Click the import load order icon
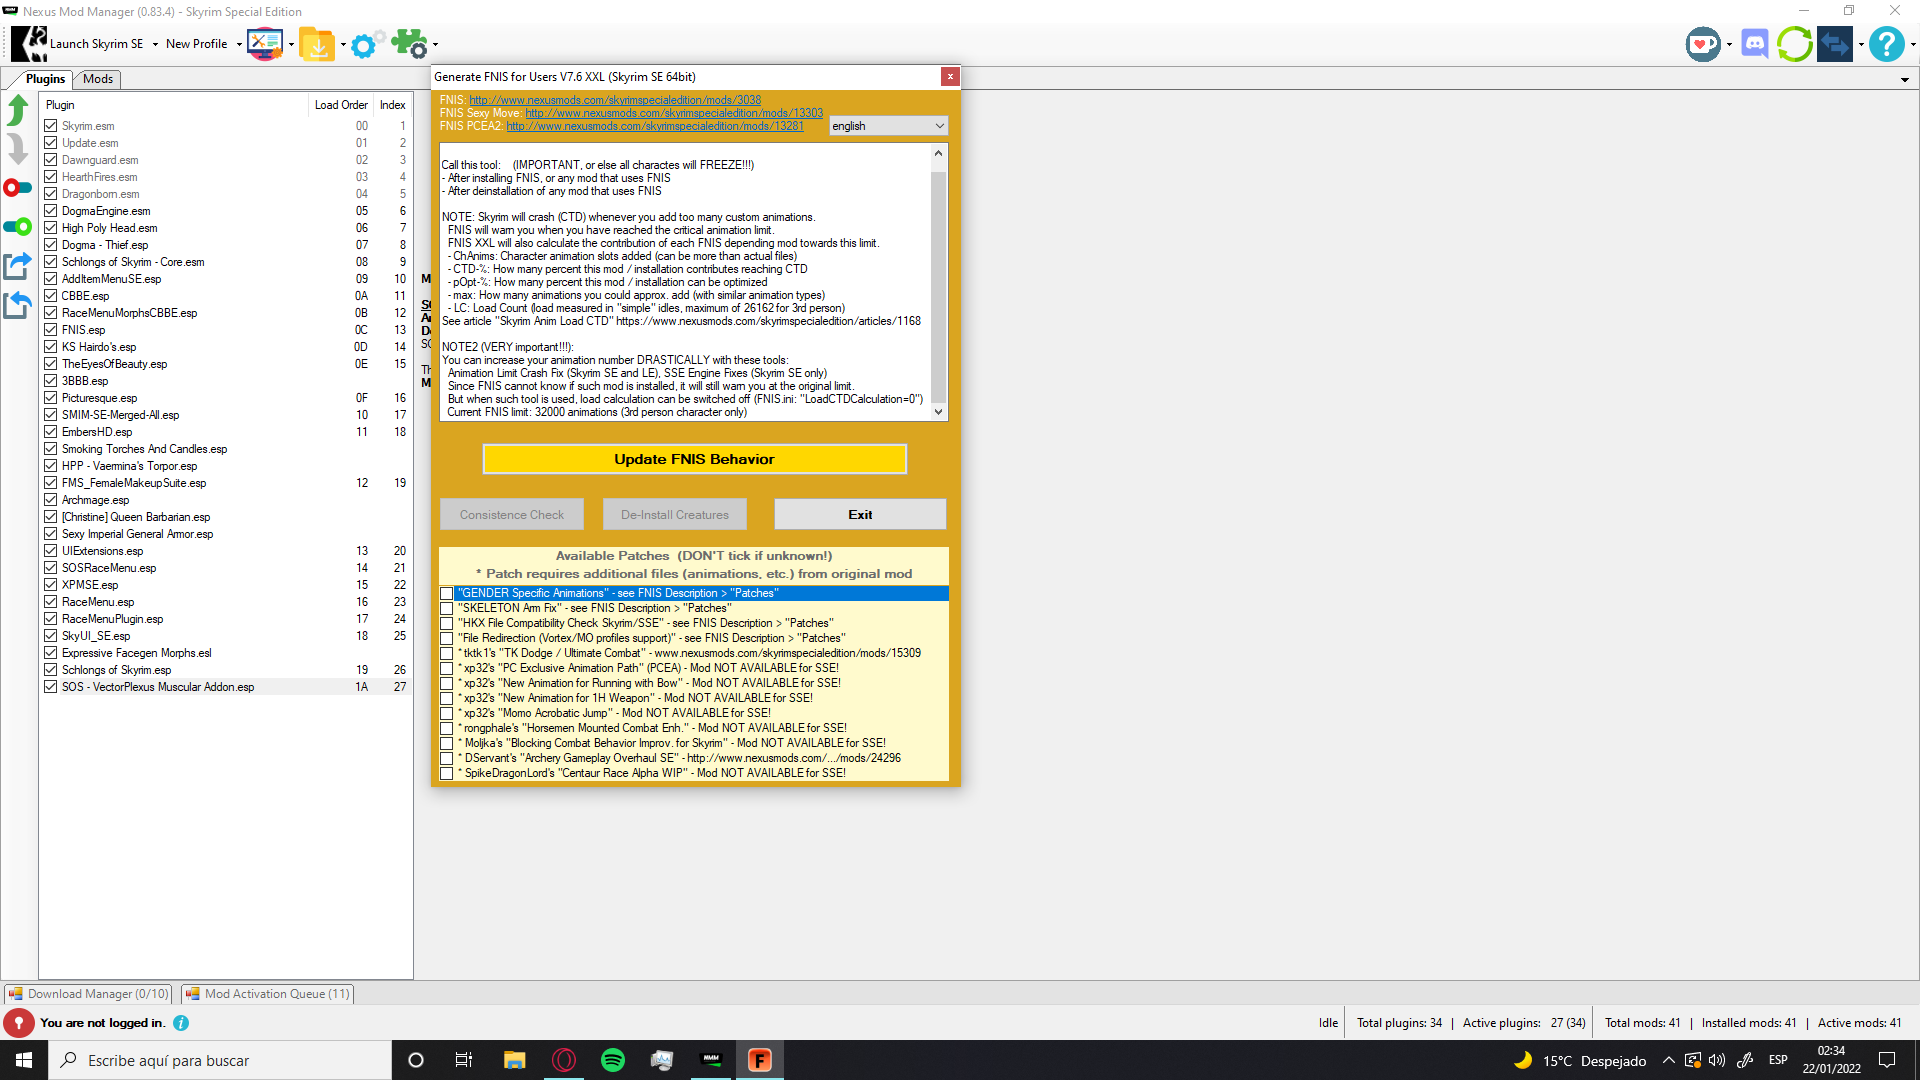Viewport: 1920px width, 1080px height. pyautogui.click(x=18, y=304)
